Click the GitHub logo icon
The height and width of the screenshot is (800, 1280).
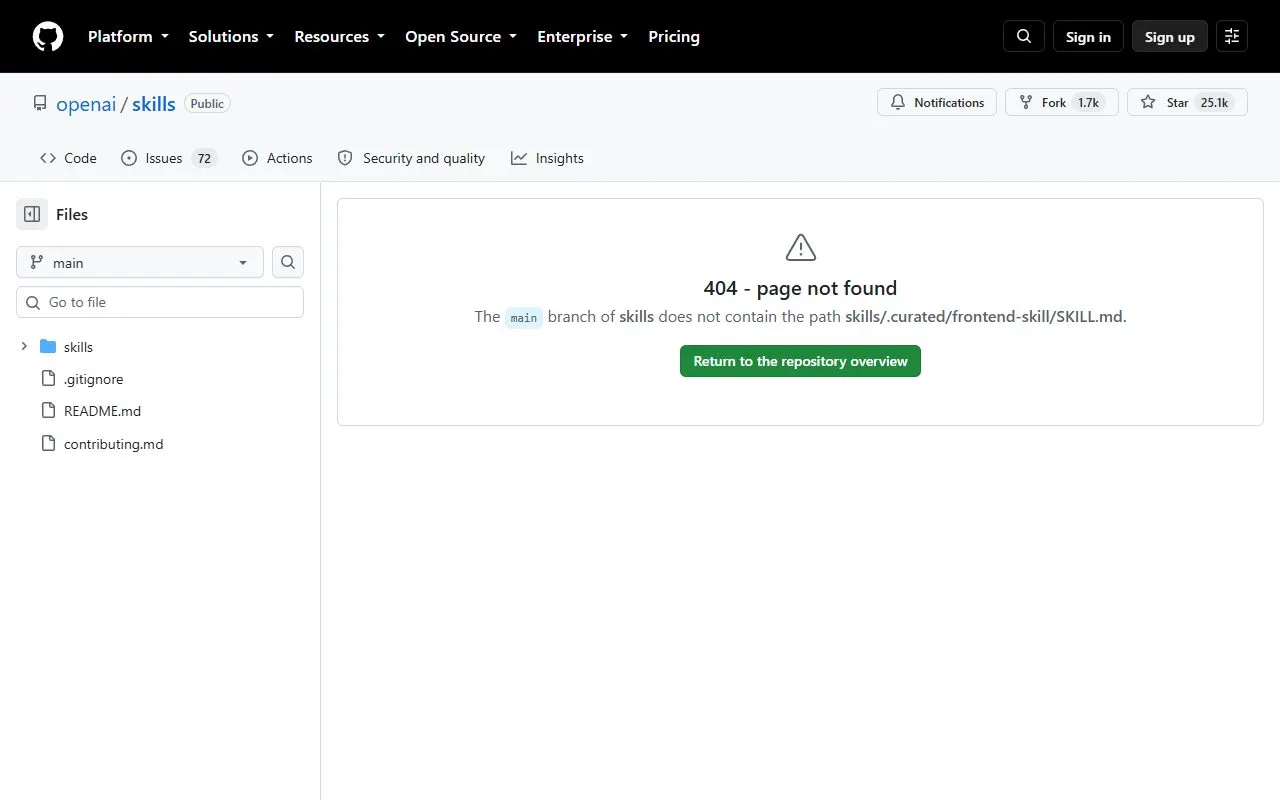click(x=48, y=36)
